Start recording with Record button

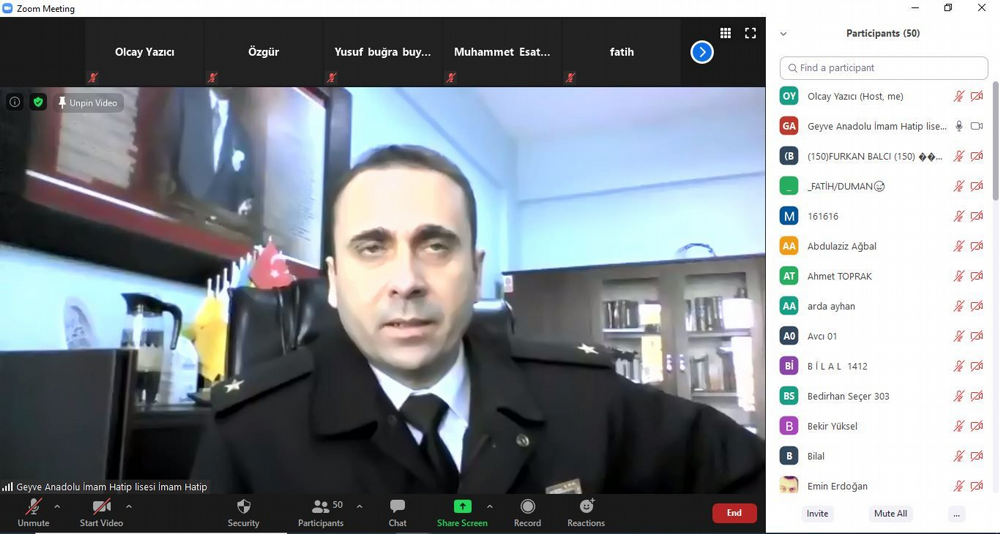(527, 513)
